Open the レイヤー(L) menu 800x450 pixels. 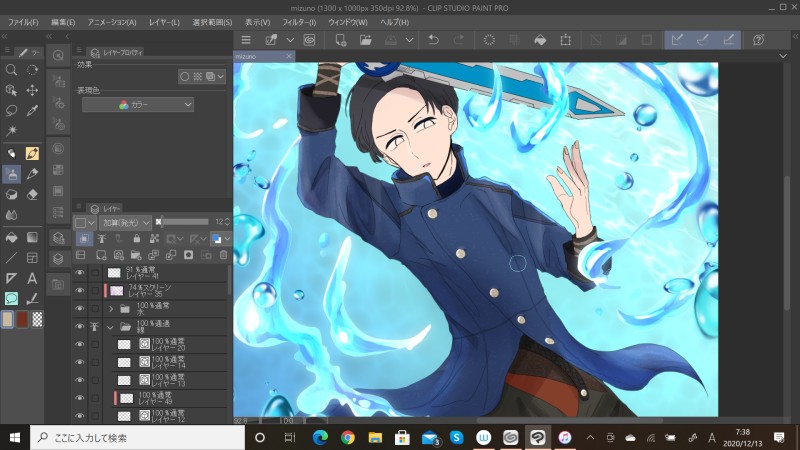(x=164, y=22)
